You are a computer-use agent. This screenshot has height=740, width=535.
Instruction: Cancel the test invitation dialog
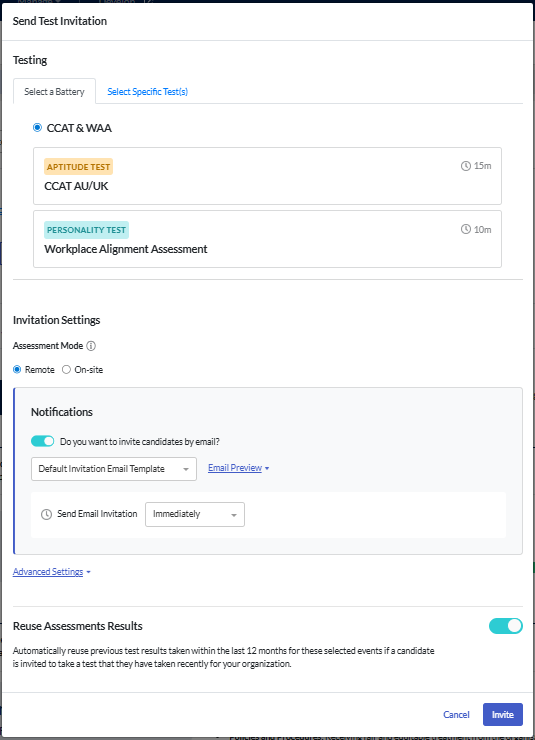coord(456,715)
